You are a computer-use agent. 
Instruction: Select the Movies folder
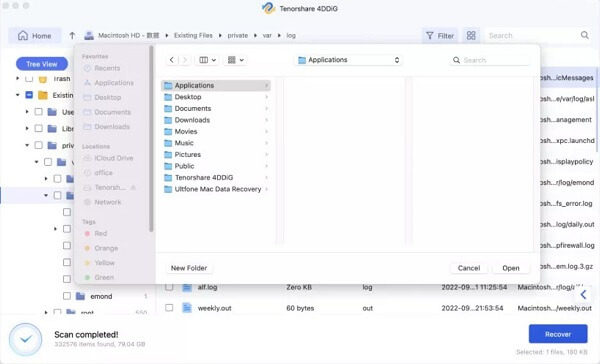(216, 131)
